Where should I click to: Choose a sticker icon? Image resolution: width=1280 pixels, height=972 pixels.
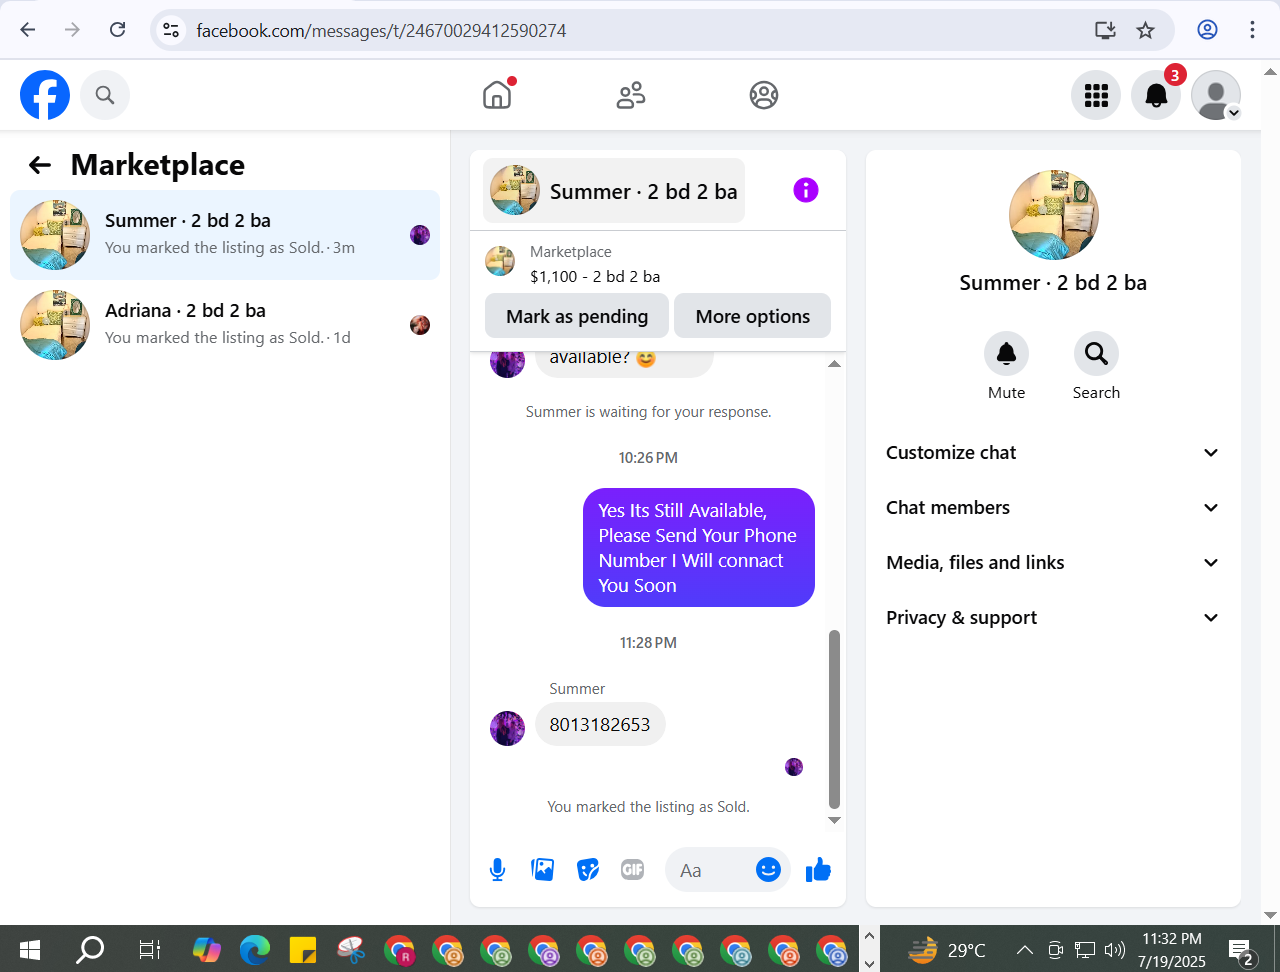pos(588,870)
